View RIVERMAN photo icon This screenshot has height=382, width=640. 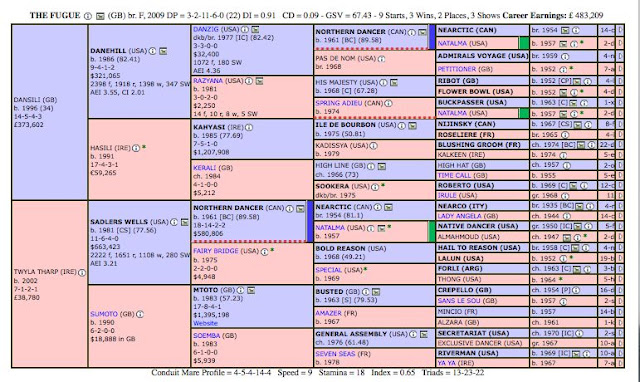tap(576, 353)
